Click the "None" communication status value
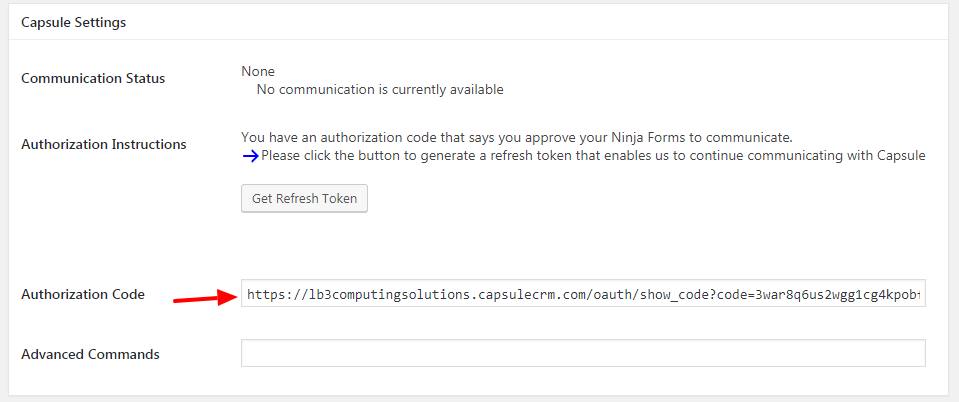959x402 pixels. pyautogui.click(x=258, y=71)
